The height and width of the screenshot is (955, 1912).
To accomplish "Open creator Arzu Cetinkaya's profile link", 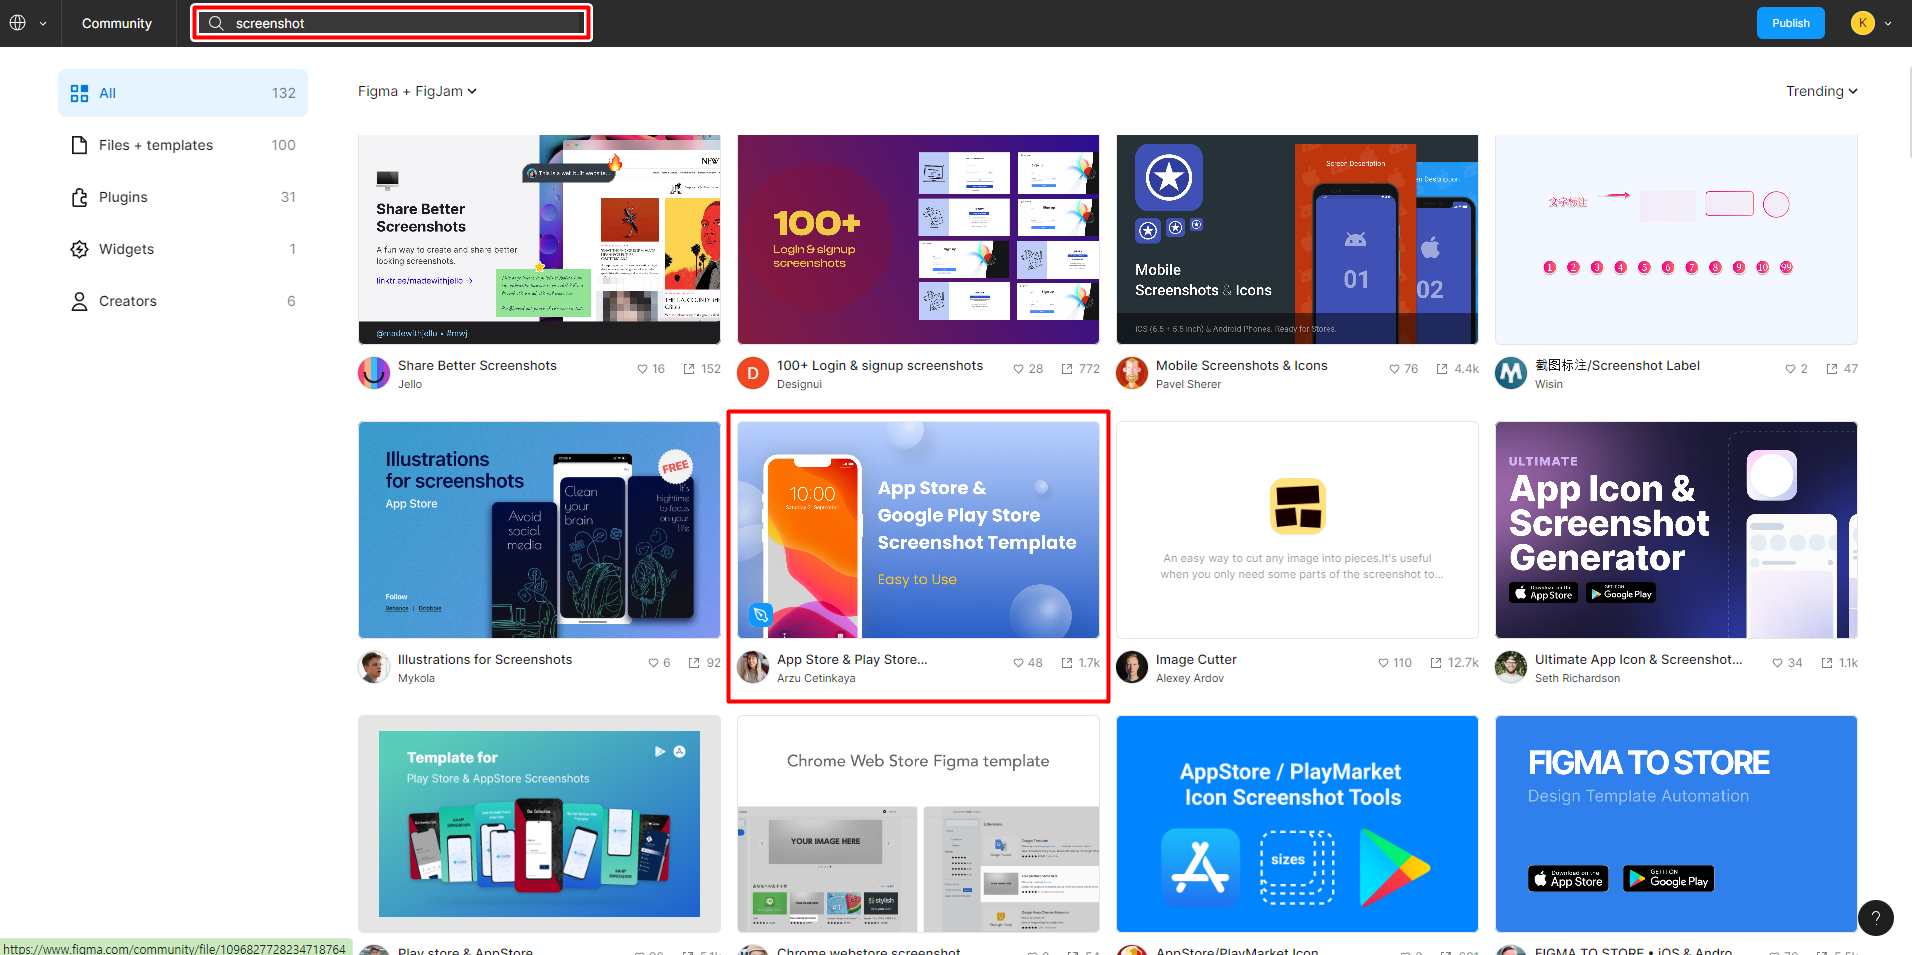I will [x=816, y=678].
